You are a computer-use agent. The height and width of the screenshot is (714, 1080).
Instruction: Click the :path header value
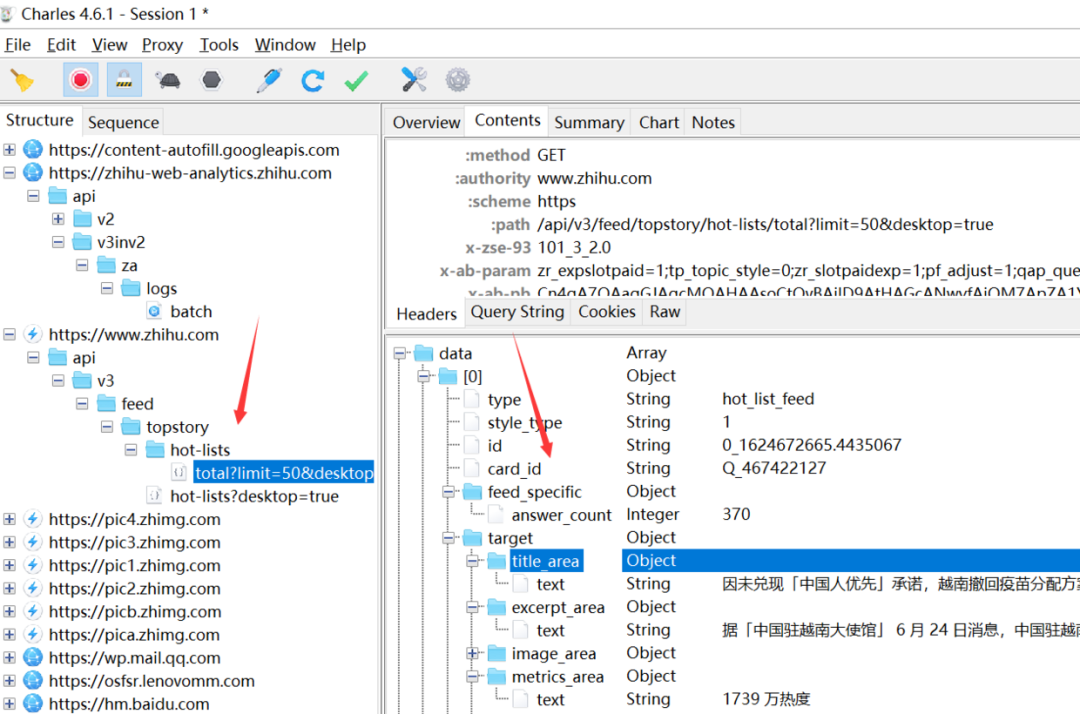click(765, 224)
